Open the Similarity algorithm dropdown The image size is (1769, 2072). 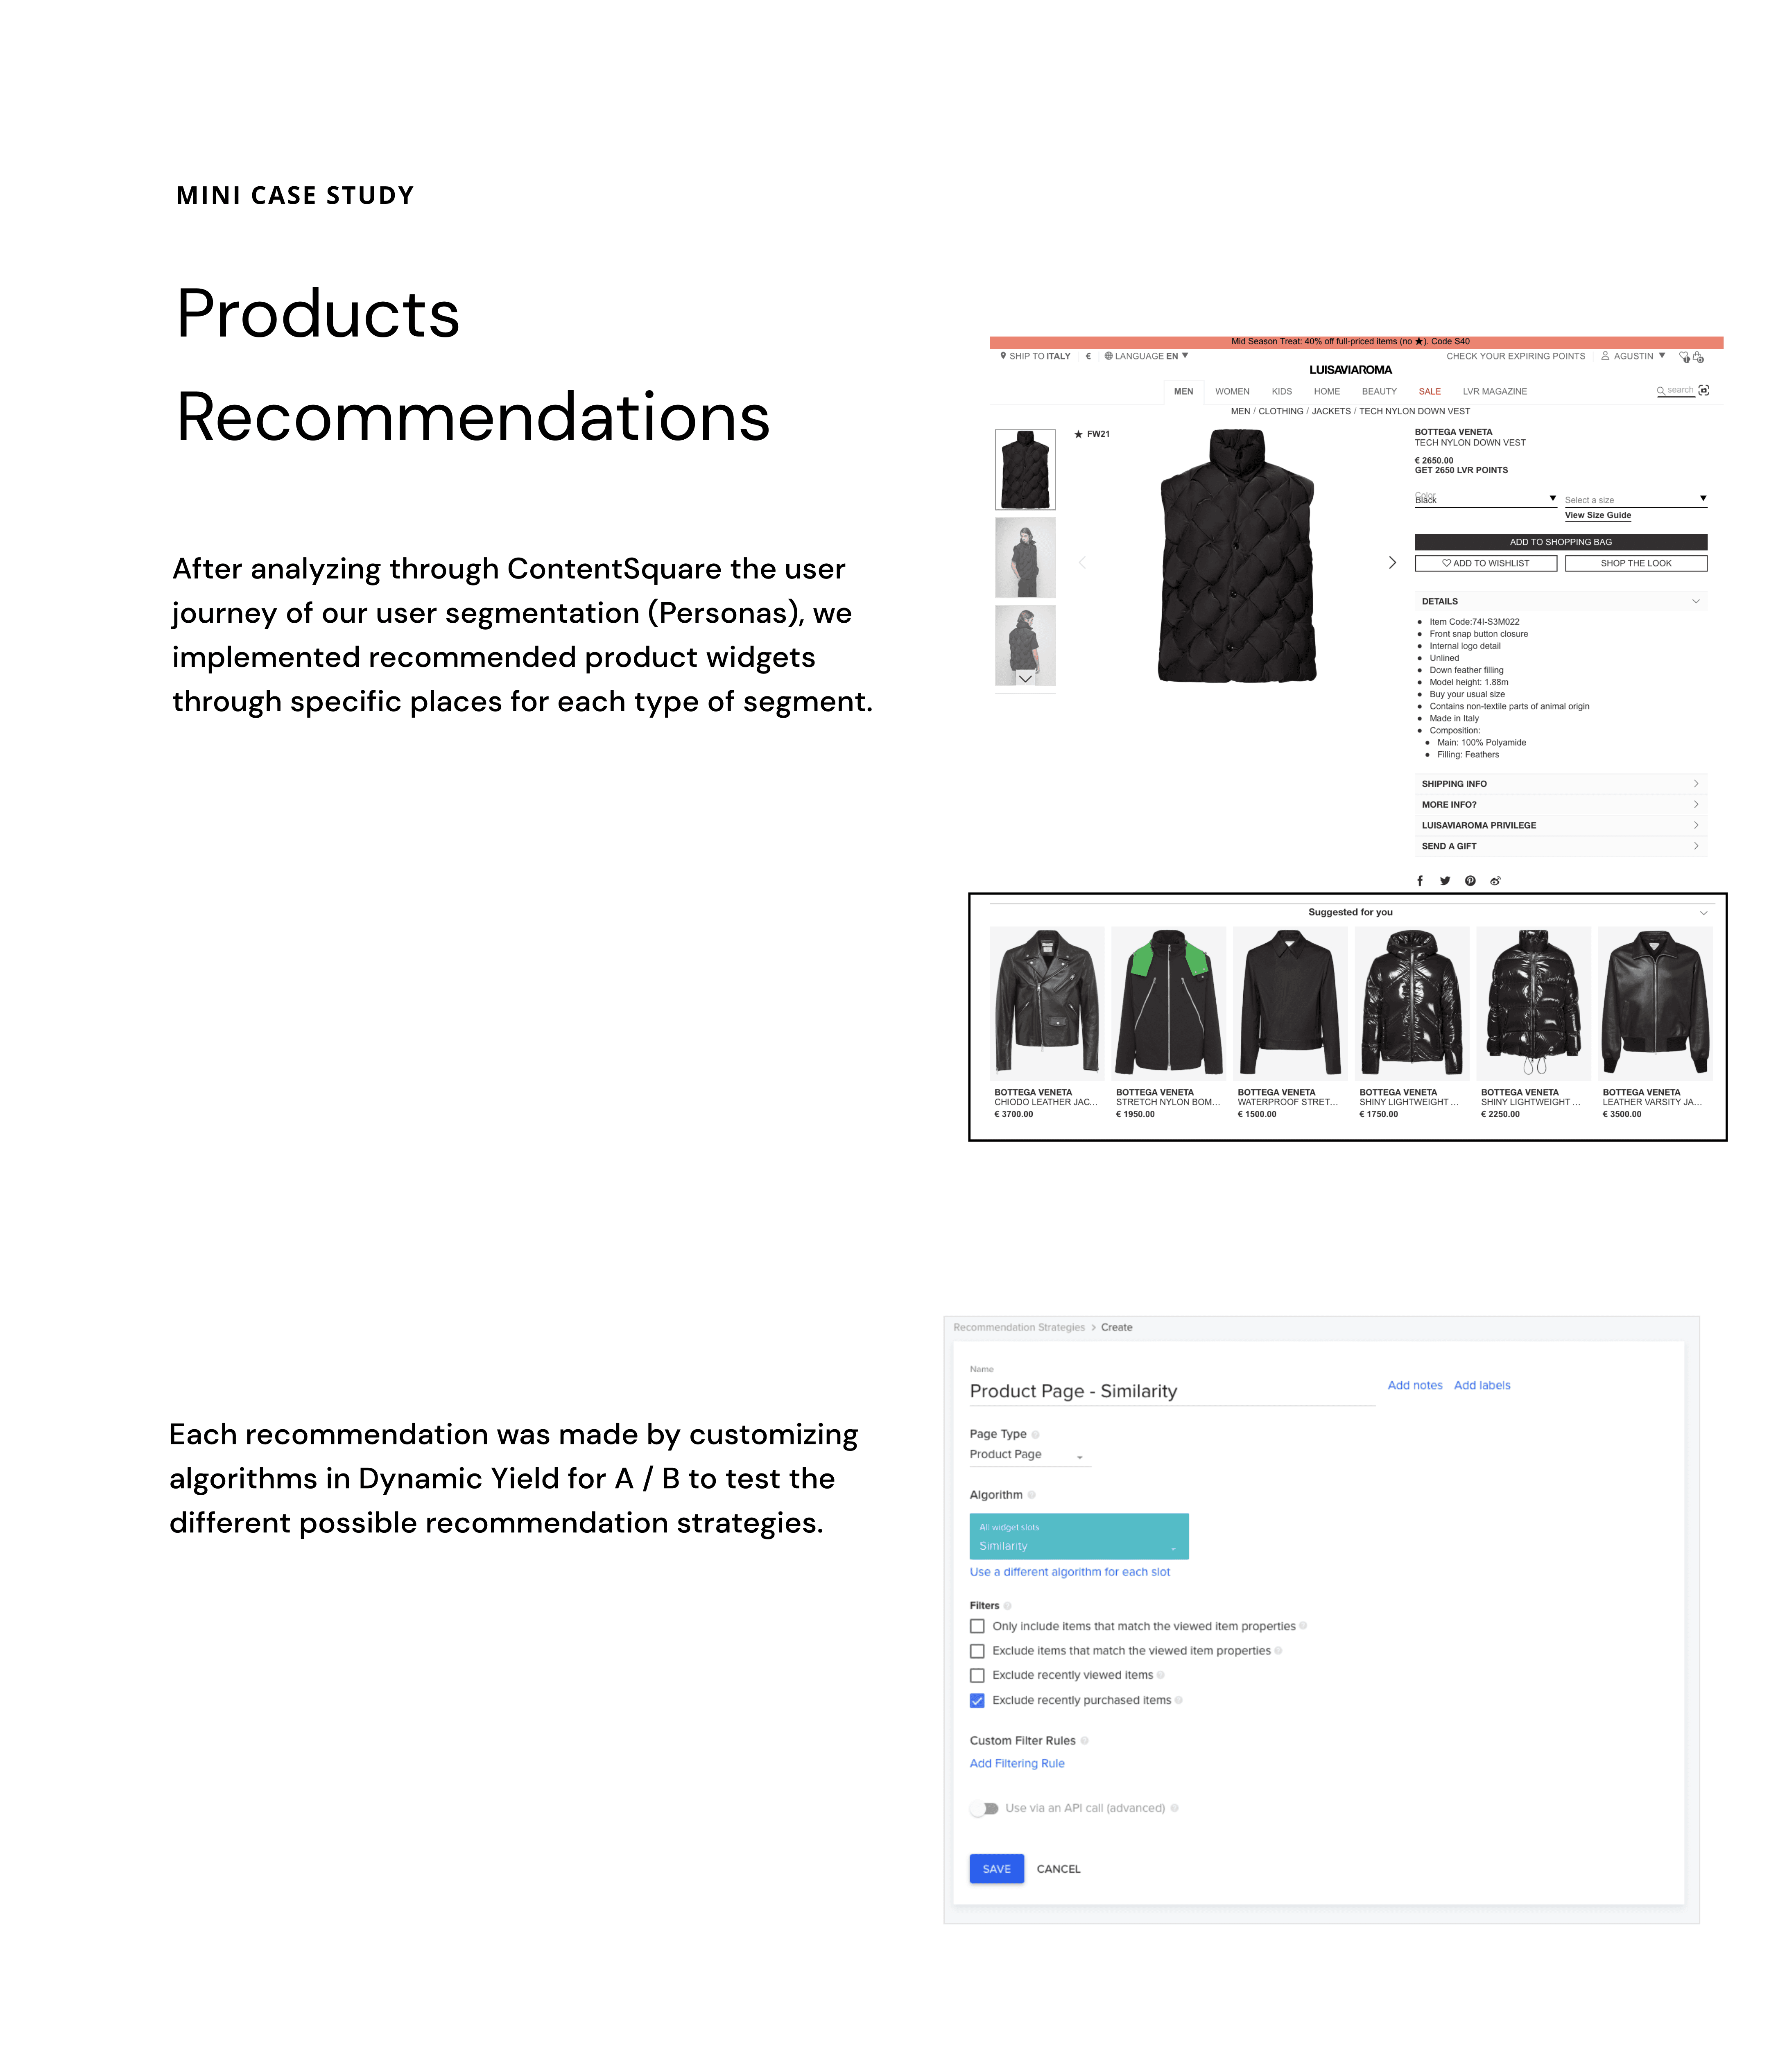pyautogui.click(x=1078, y=1536)
